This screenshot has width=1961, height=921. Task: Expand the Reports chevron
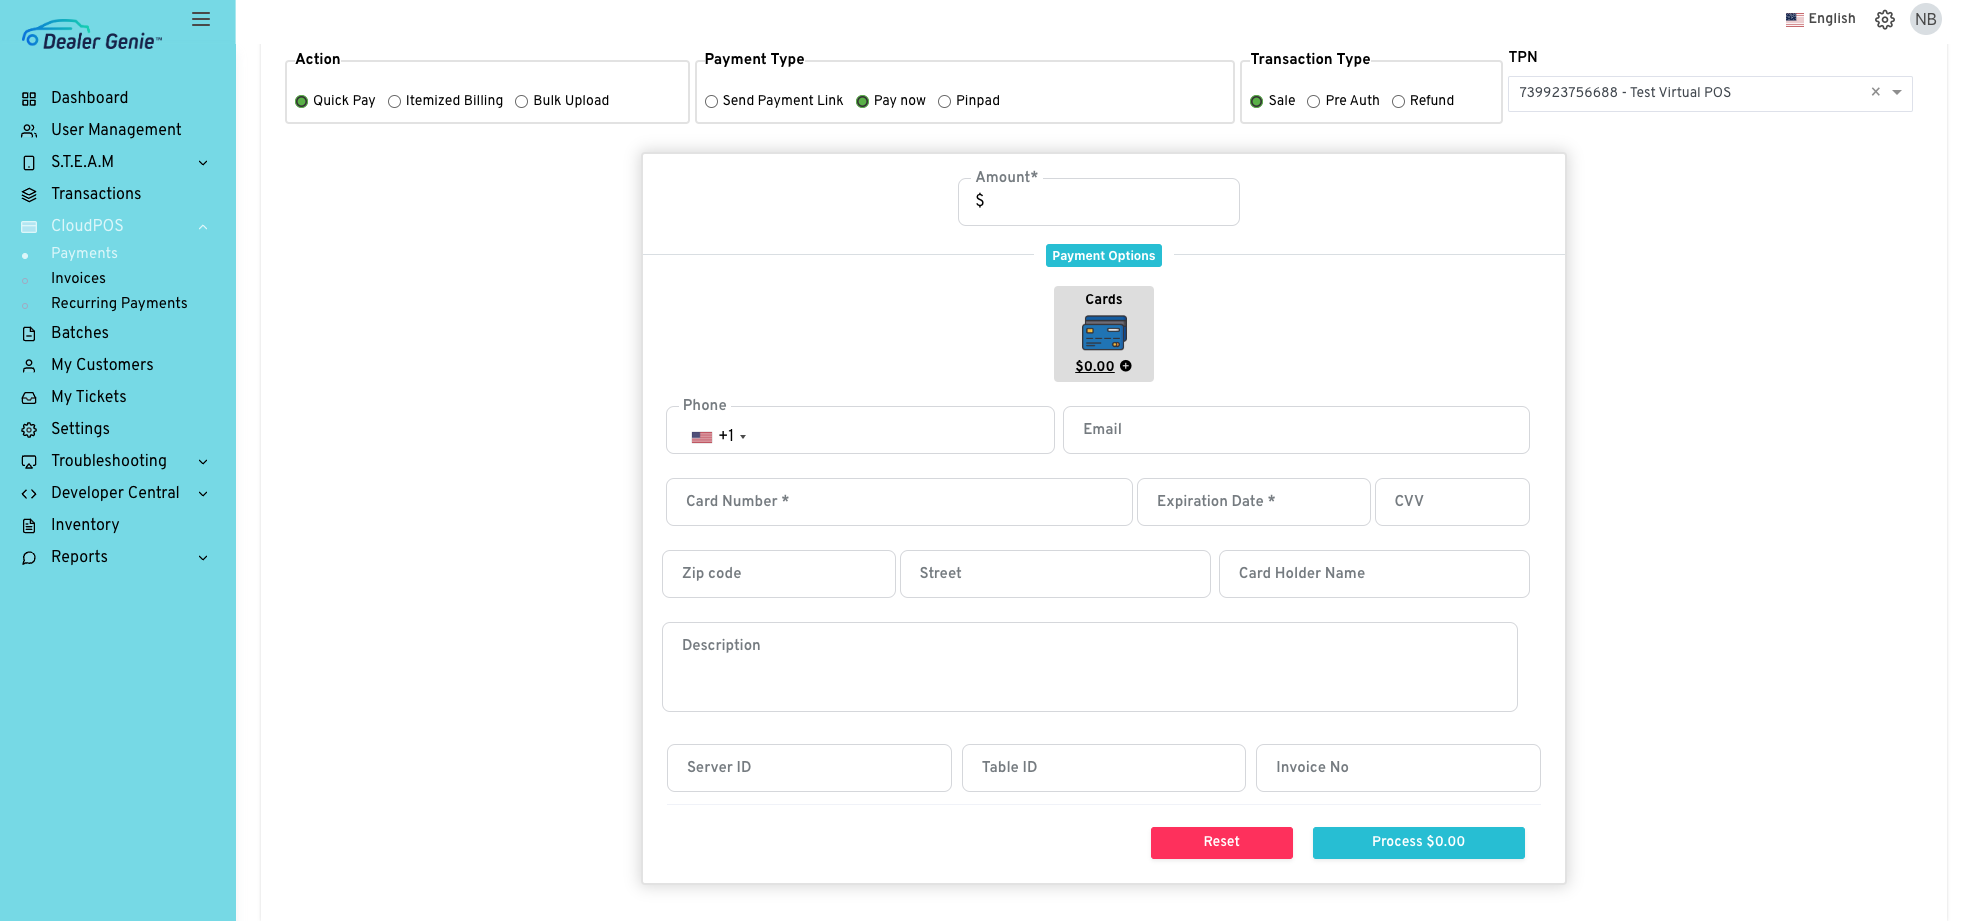point(203,558)
